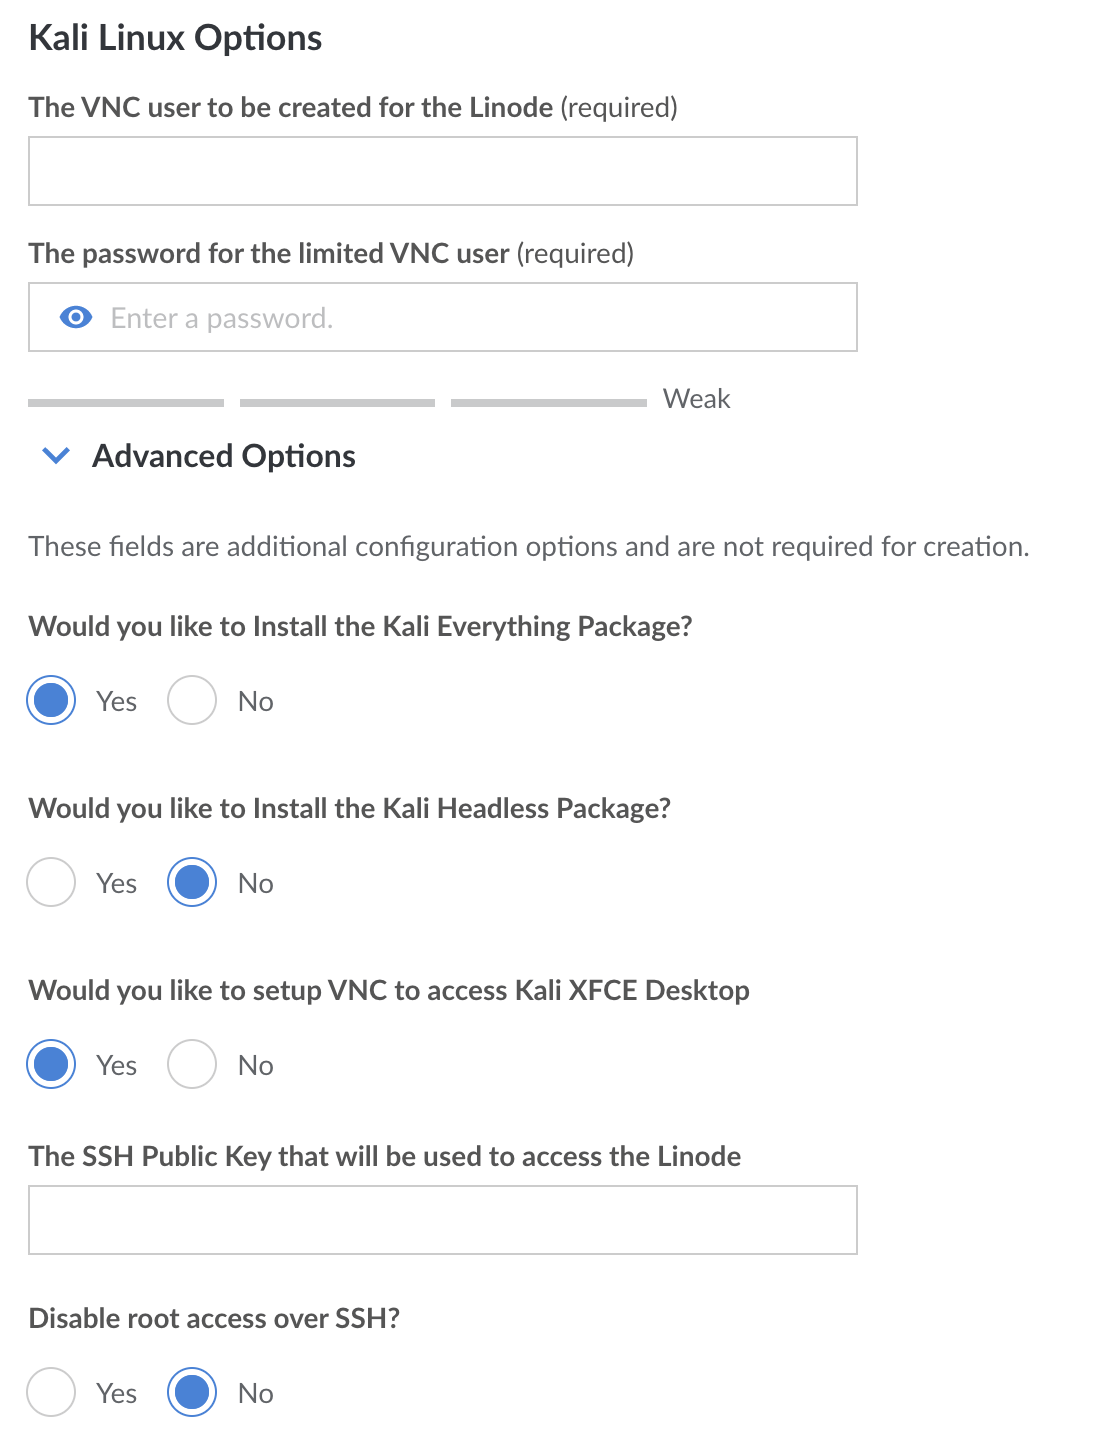Focus the VNC user input field
1104x1438 pixels.
tap(442, 171)
